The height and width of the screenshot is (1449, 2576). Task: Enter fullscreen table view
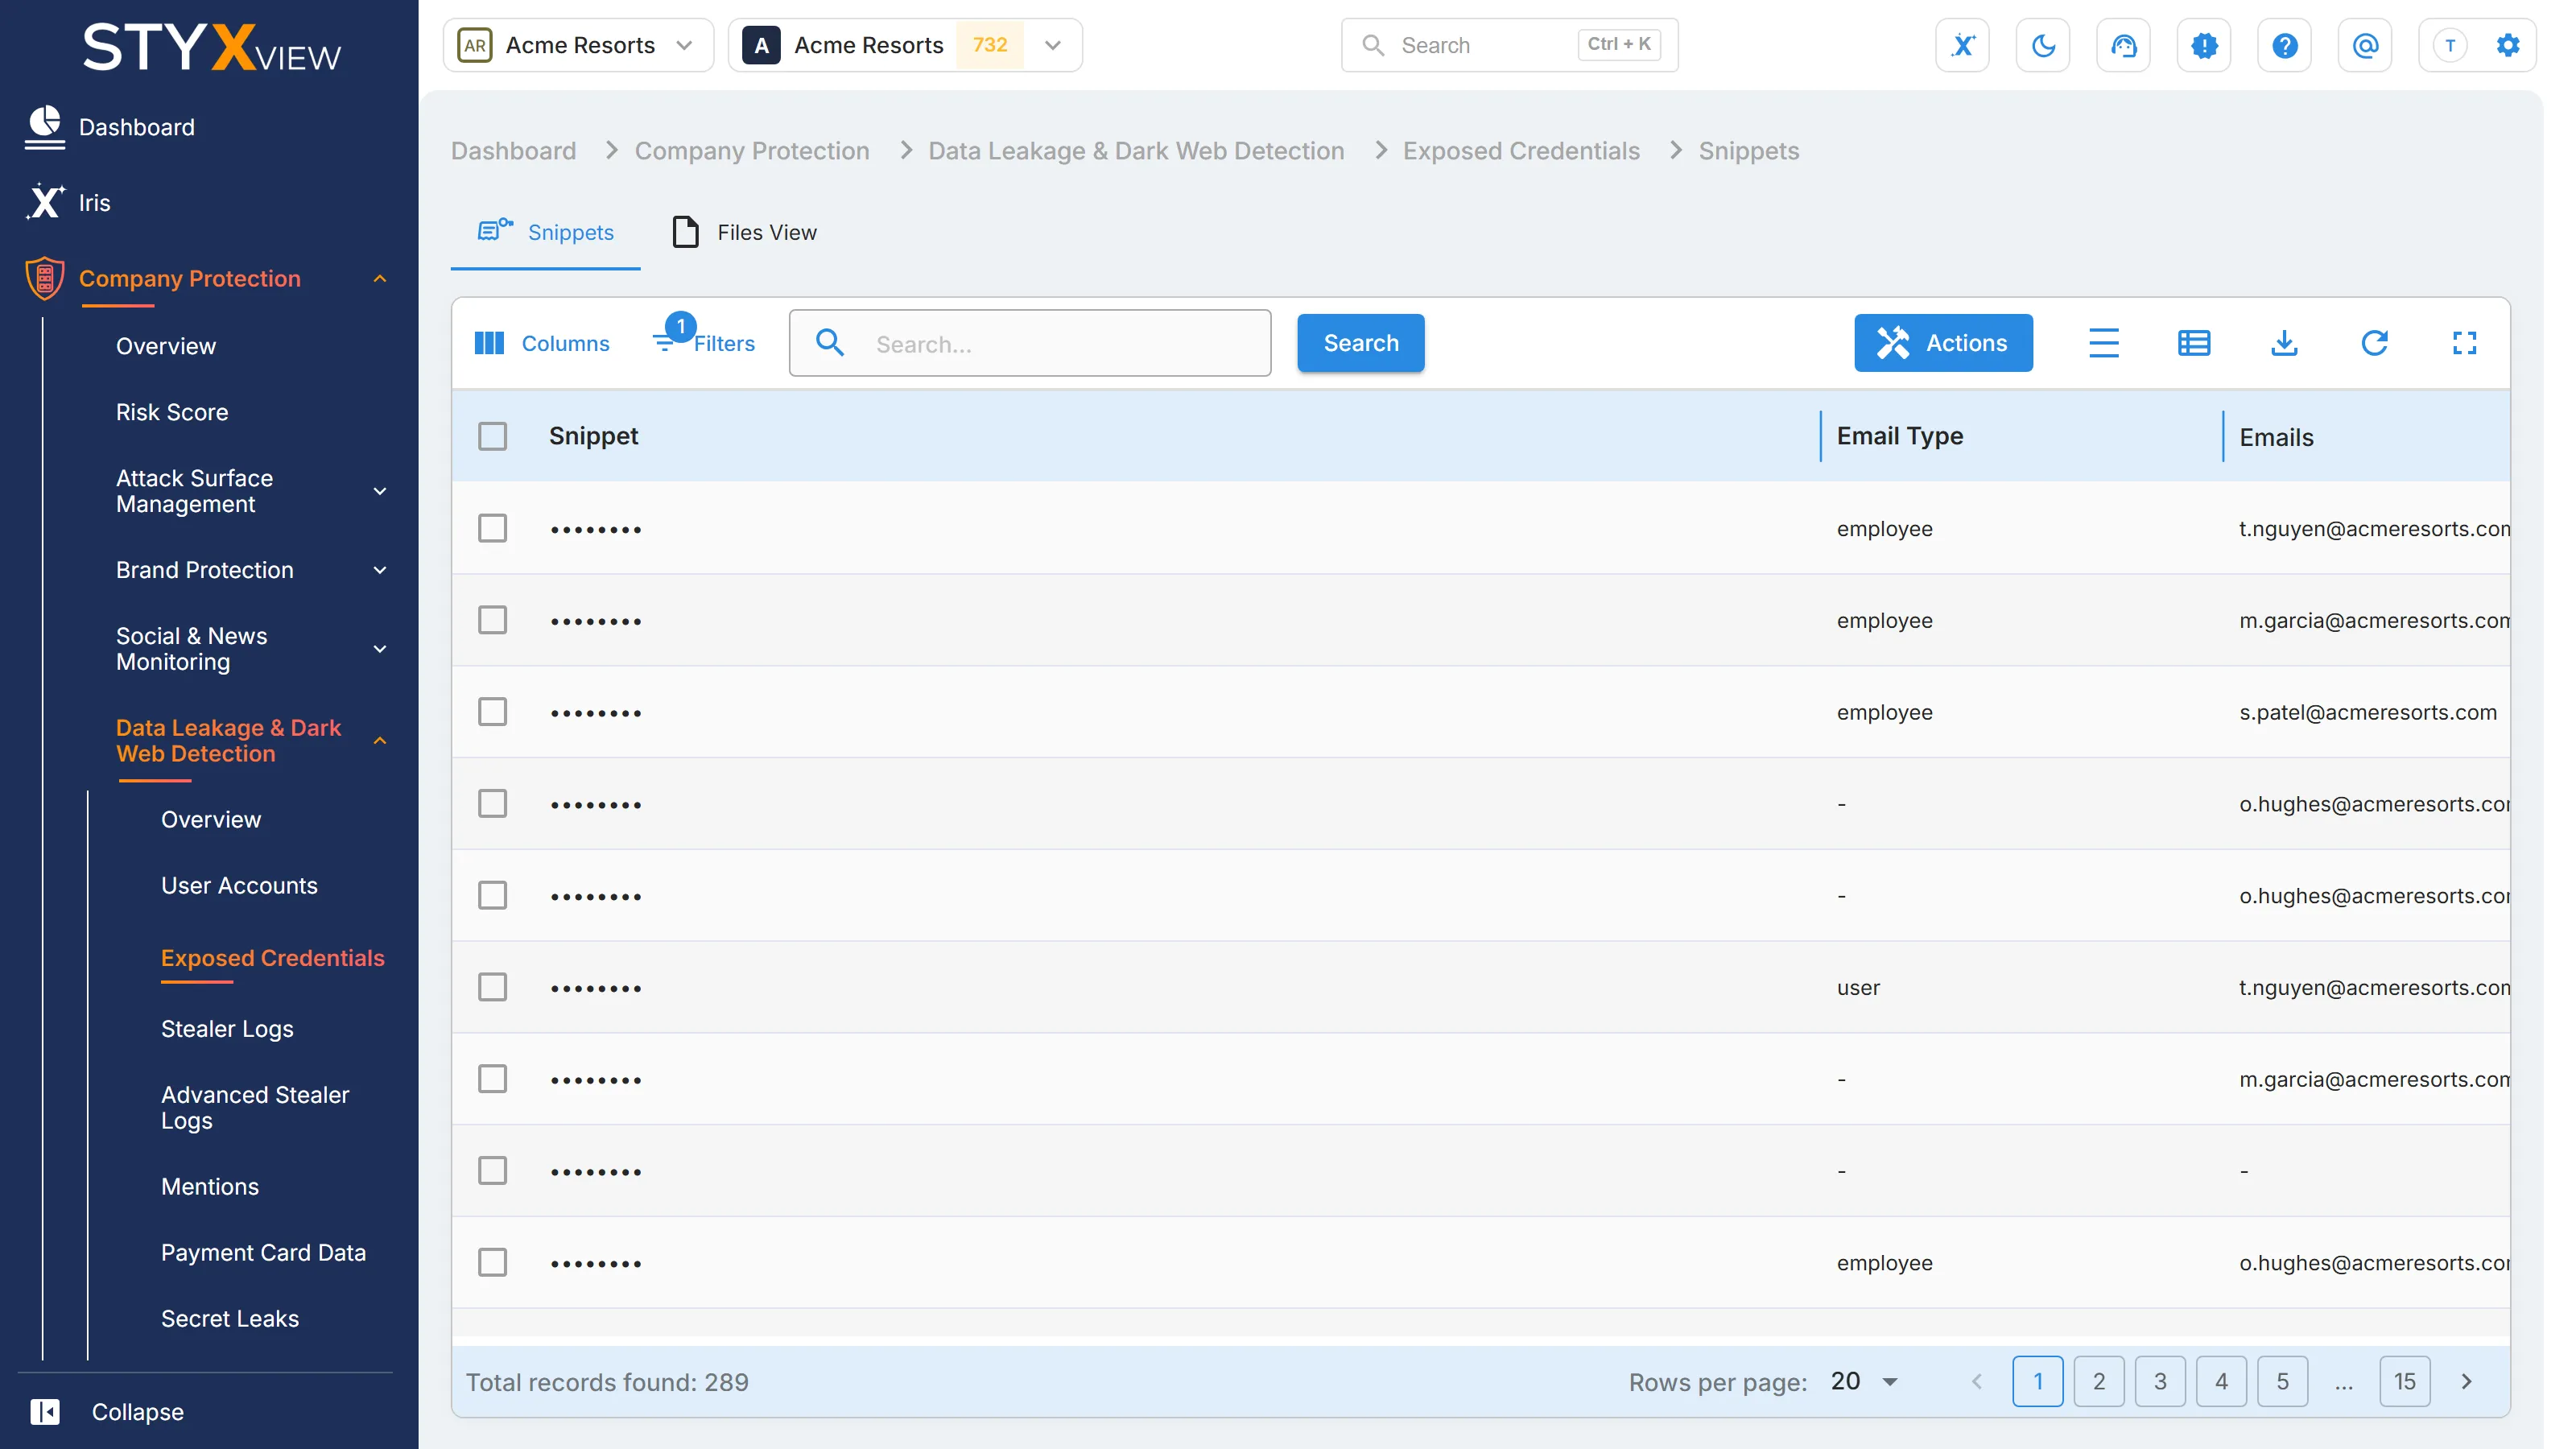click(2464, 343)
